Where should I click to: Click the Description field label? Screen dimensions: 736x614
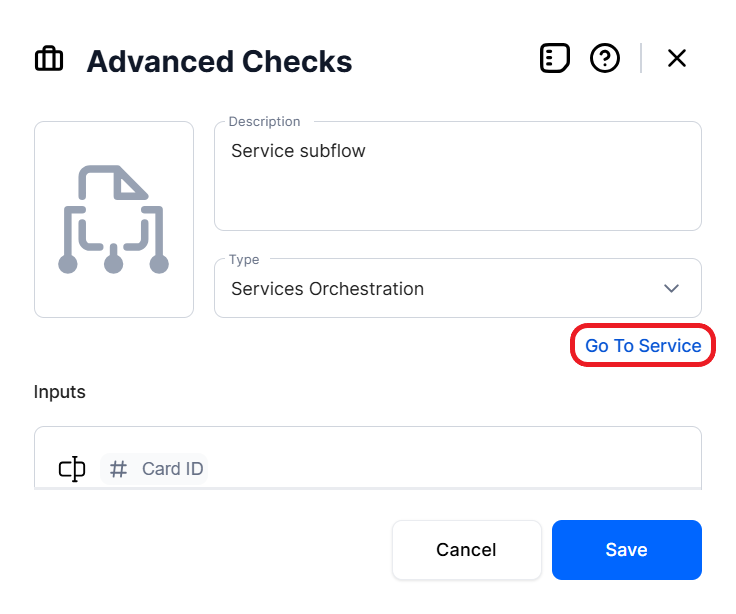(x=264, y=122)
